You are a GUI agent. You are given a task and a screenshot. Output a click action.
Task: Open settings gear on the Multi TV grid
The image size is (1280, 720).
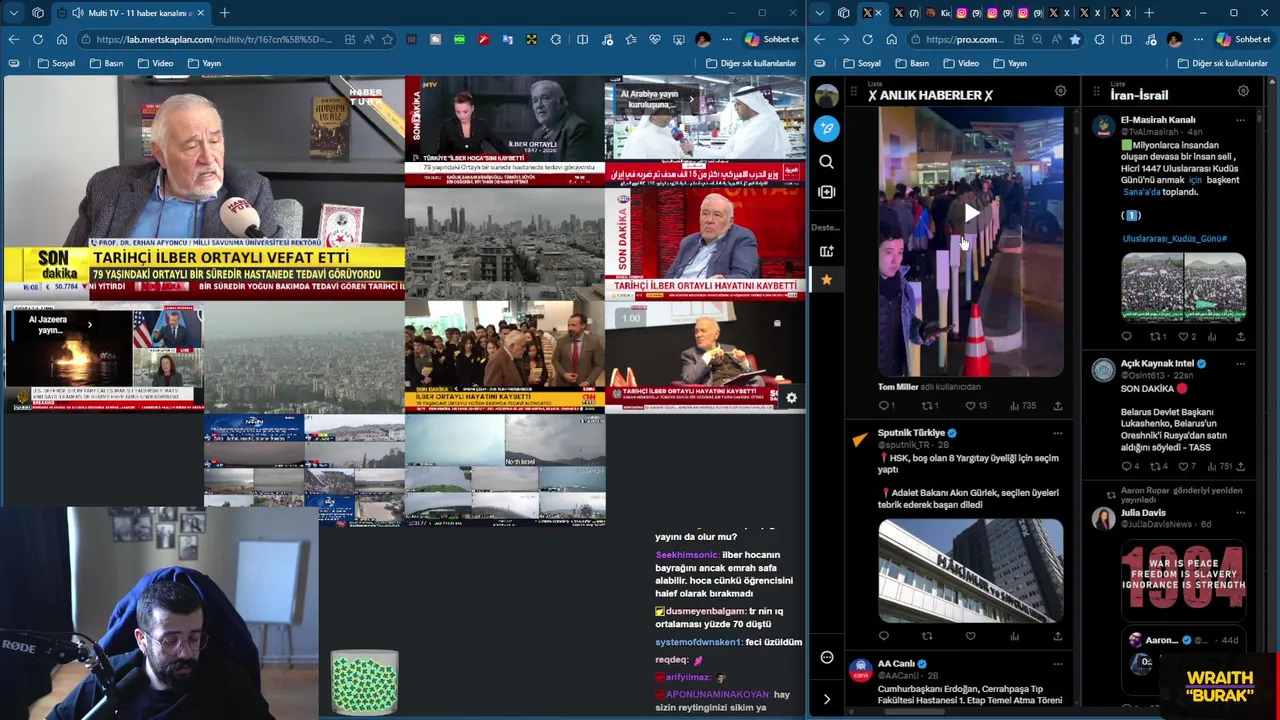coord(791,398)
